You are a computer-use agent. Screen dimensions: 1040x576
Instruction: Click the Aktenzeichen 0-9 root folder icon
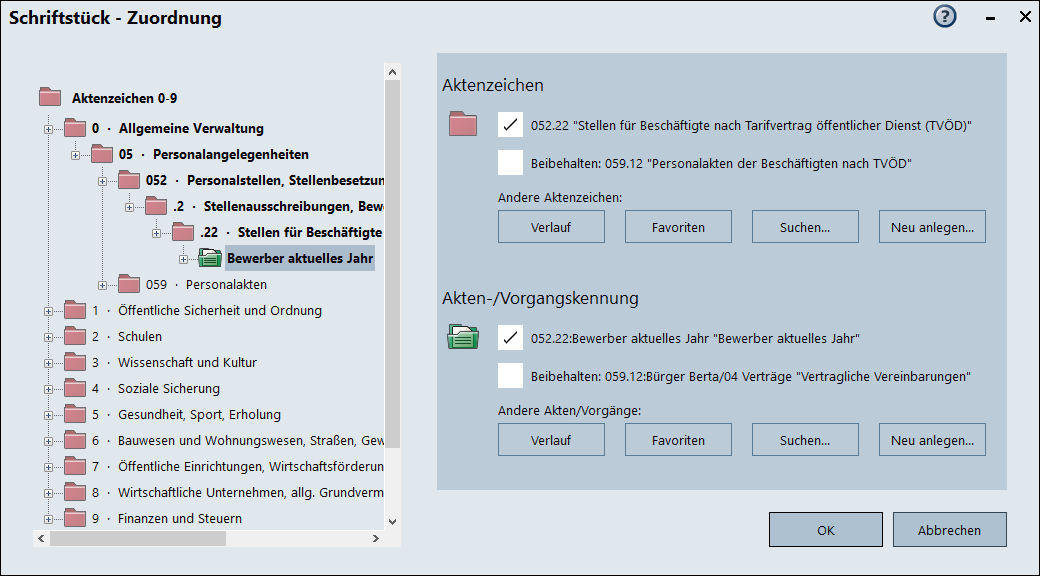click(x=50, y=98)
